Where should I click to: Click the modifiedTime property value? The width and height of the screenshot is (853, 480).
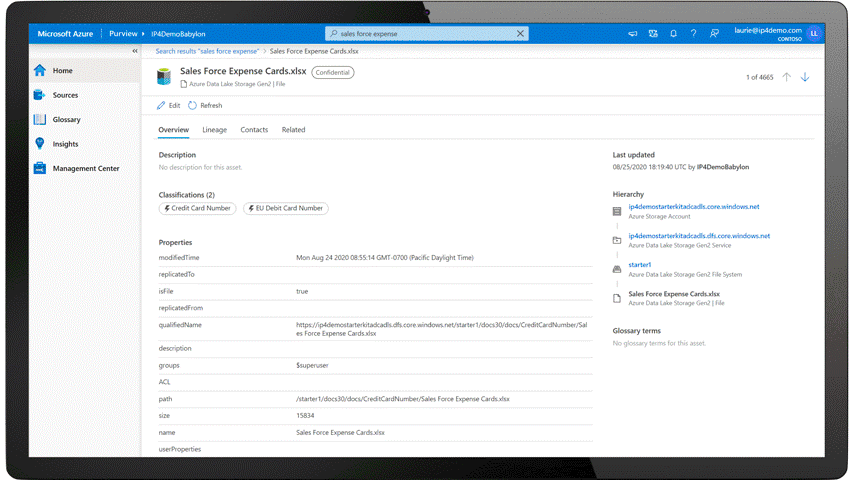pos(385,257)
